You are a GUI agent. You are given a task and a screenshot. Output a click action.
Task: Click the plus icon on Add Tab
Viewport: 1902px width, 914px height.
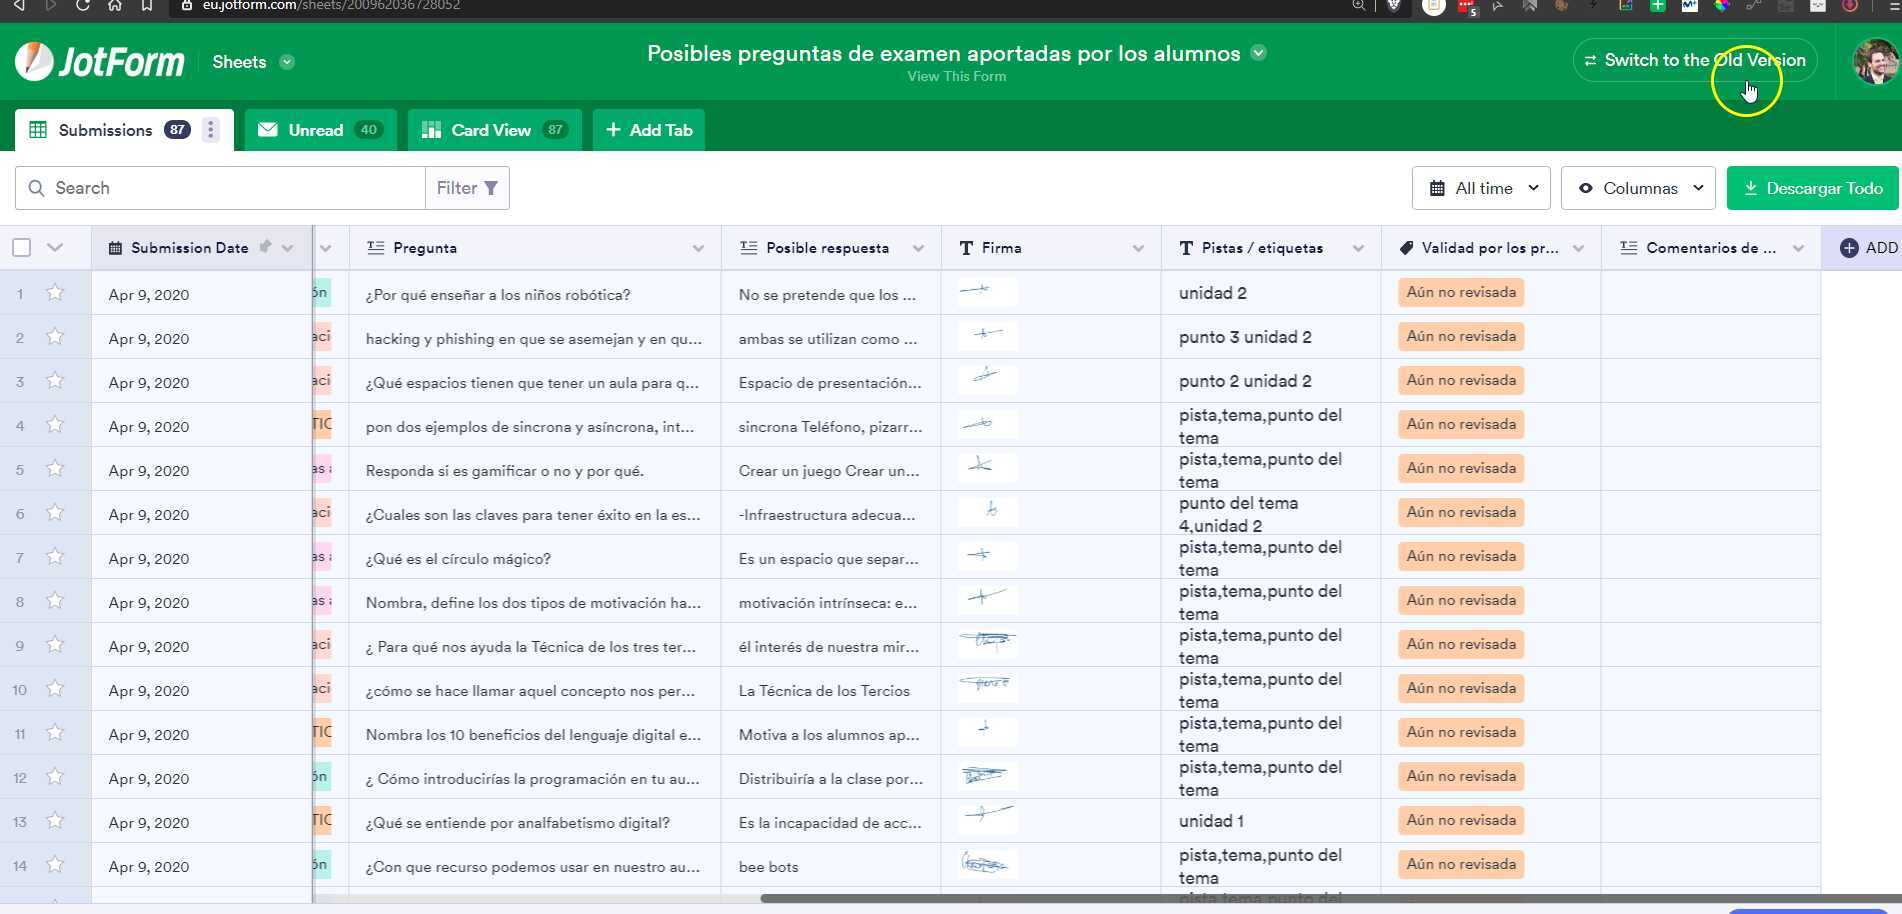click(x=611, y=130)
